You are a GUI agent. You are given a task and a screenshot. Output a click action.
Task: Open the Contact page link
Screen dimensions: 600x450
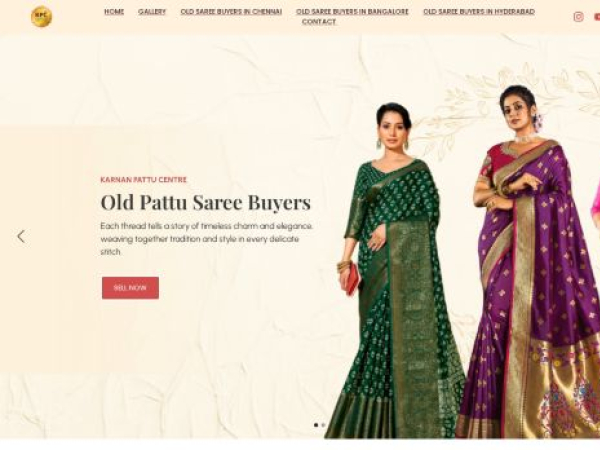pos(319,22)
